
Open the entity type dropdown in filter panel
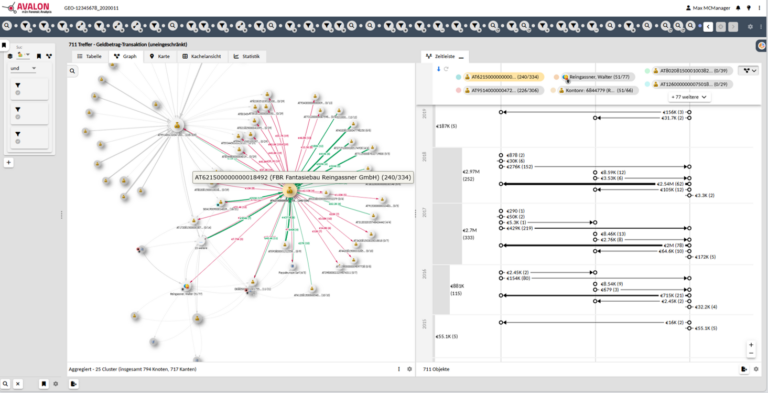[x=23, y=55]
